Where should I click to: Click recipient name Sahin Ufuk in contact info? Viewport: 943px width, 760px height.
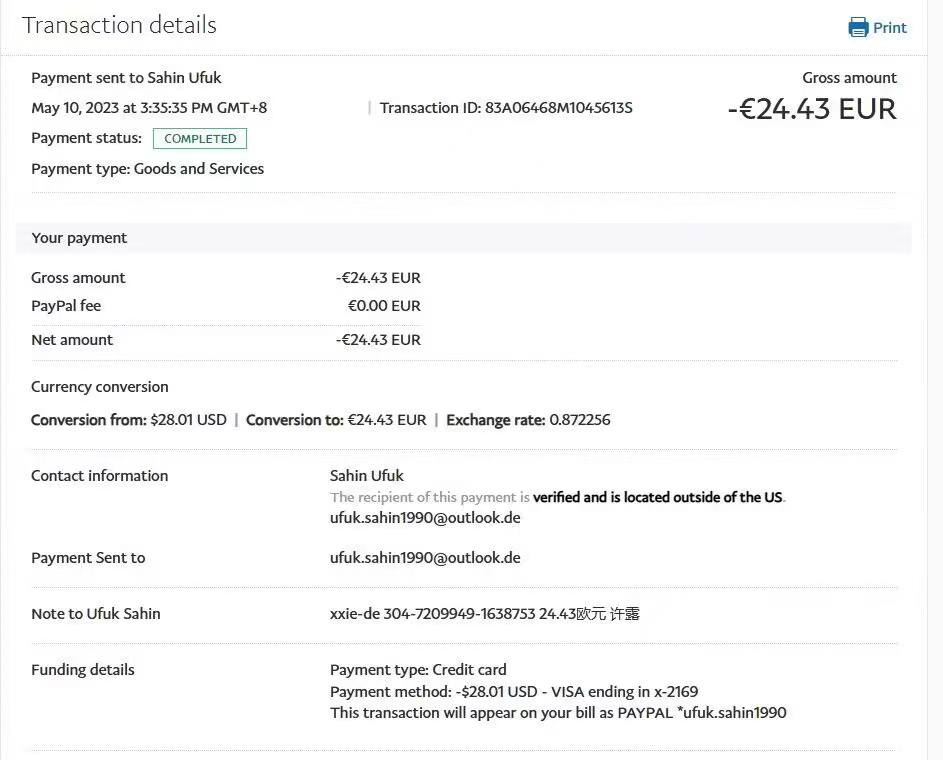[367, 476]
